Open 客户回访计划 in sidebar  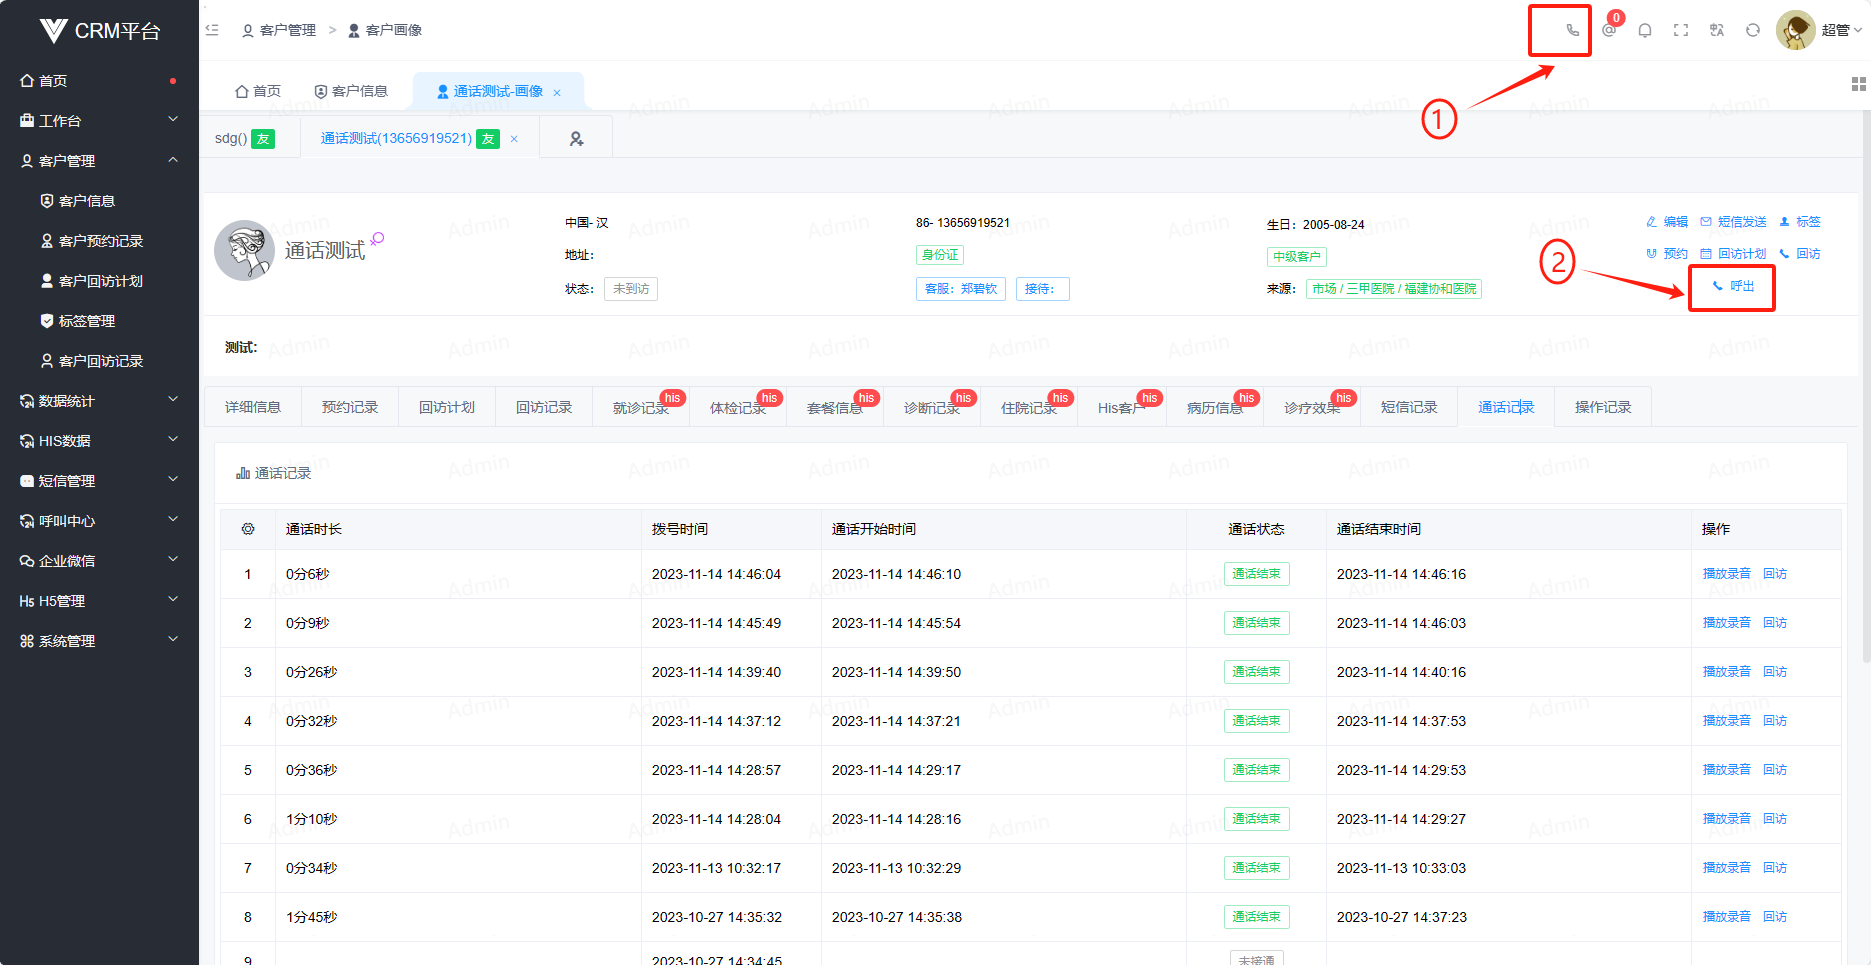[x=99, y=280]
